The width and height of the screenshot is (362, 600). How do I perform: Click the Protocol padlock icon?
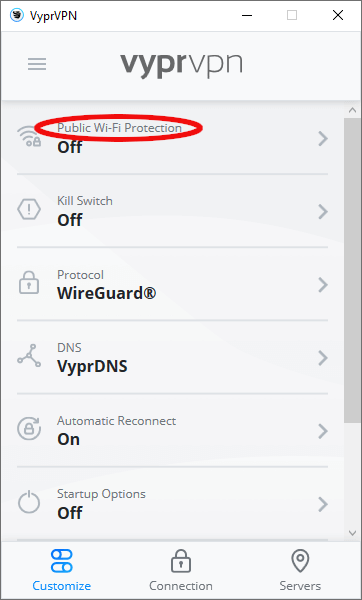29,283
